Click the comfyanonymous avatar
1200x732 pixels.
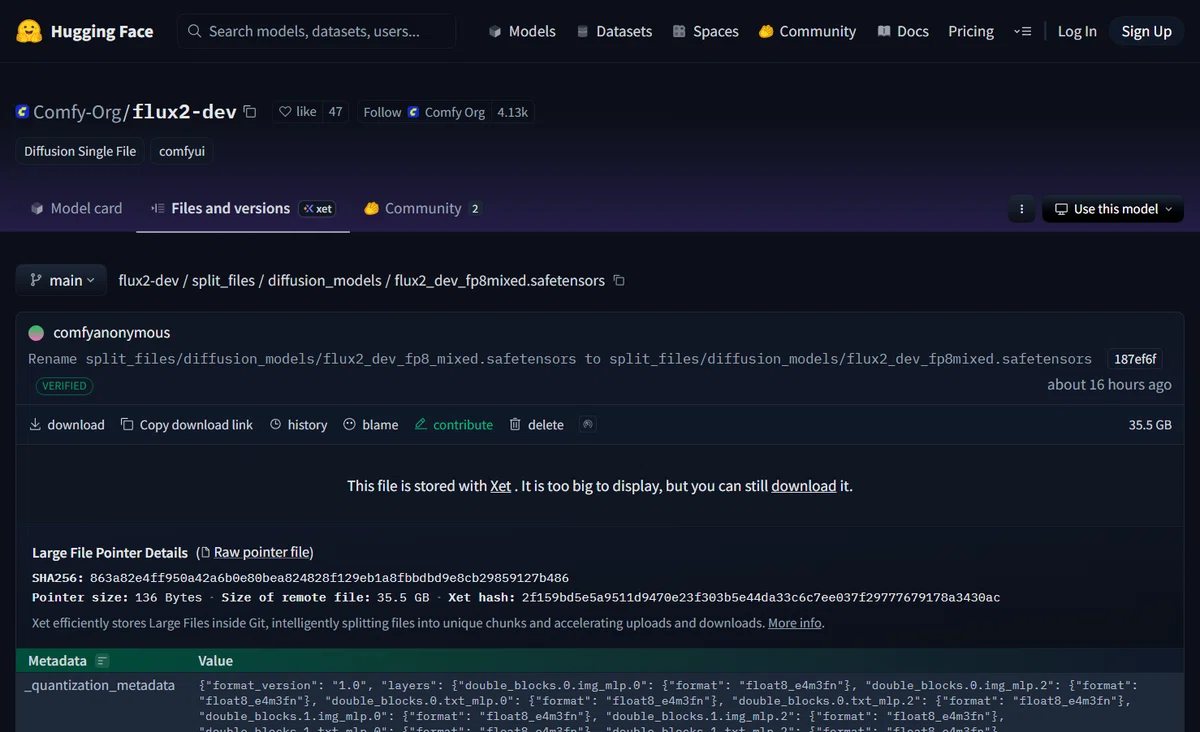pos(36,333)
